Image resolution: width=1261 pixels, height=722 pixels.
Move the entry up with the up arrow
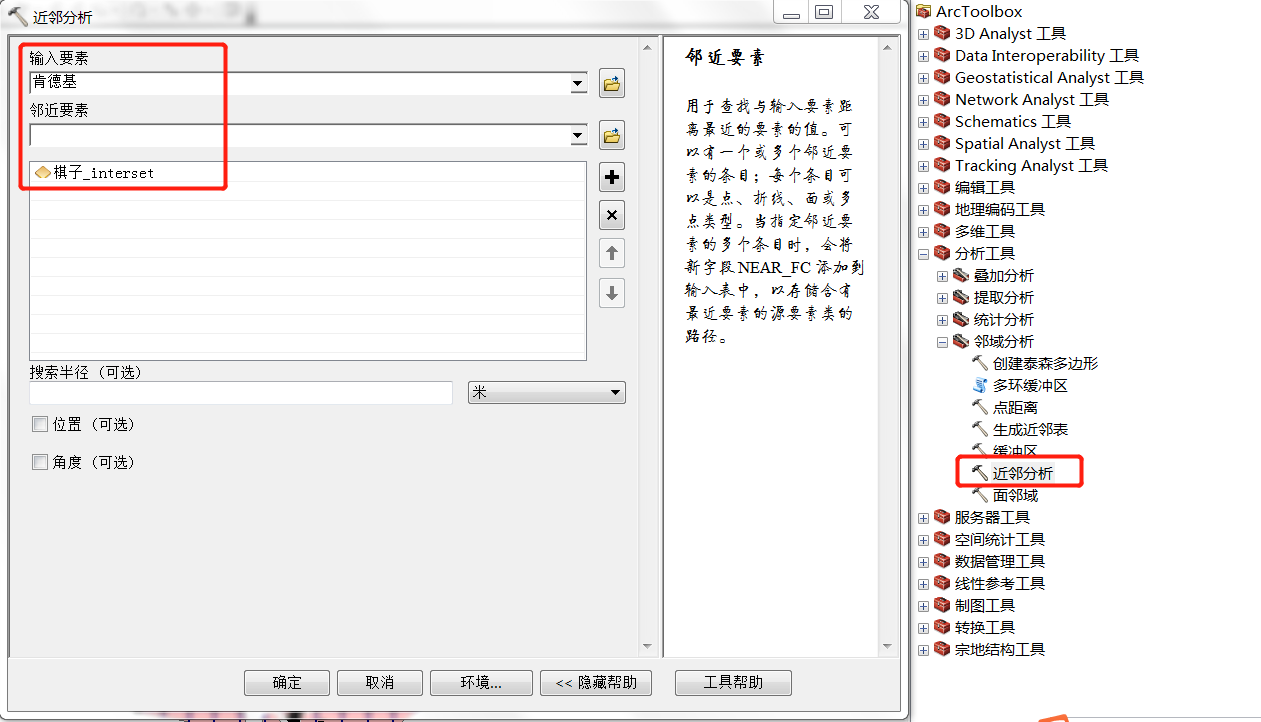point(612,254)
